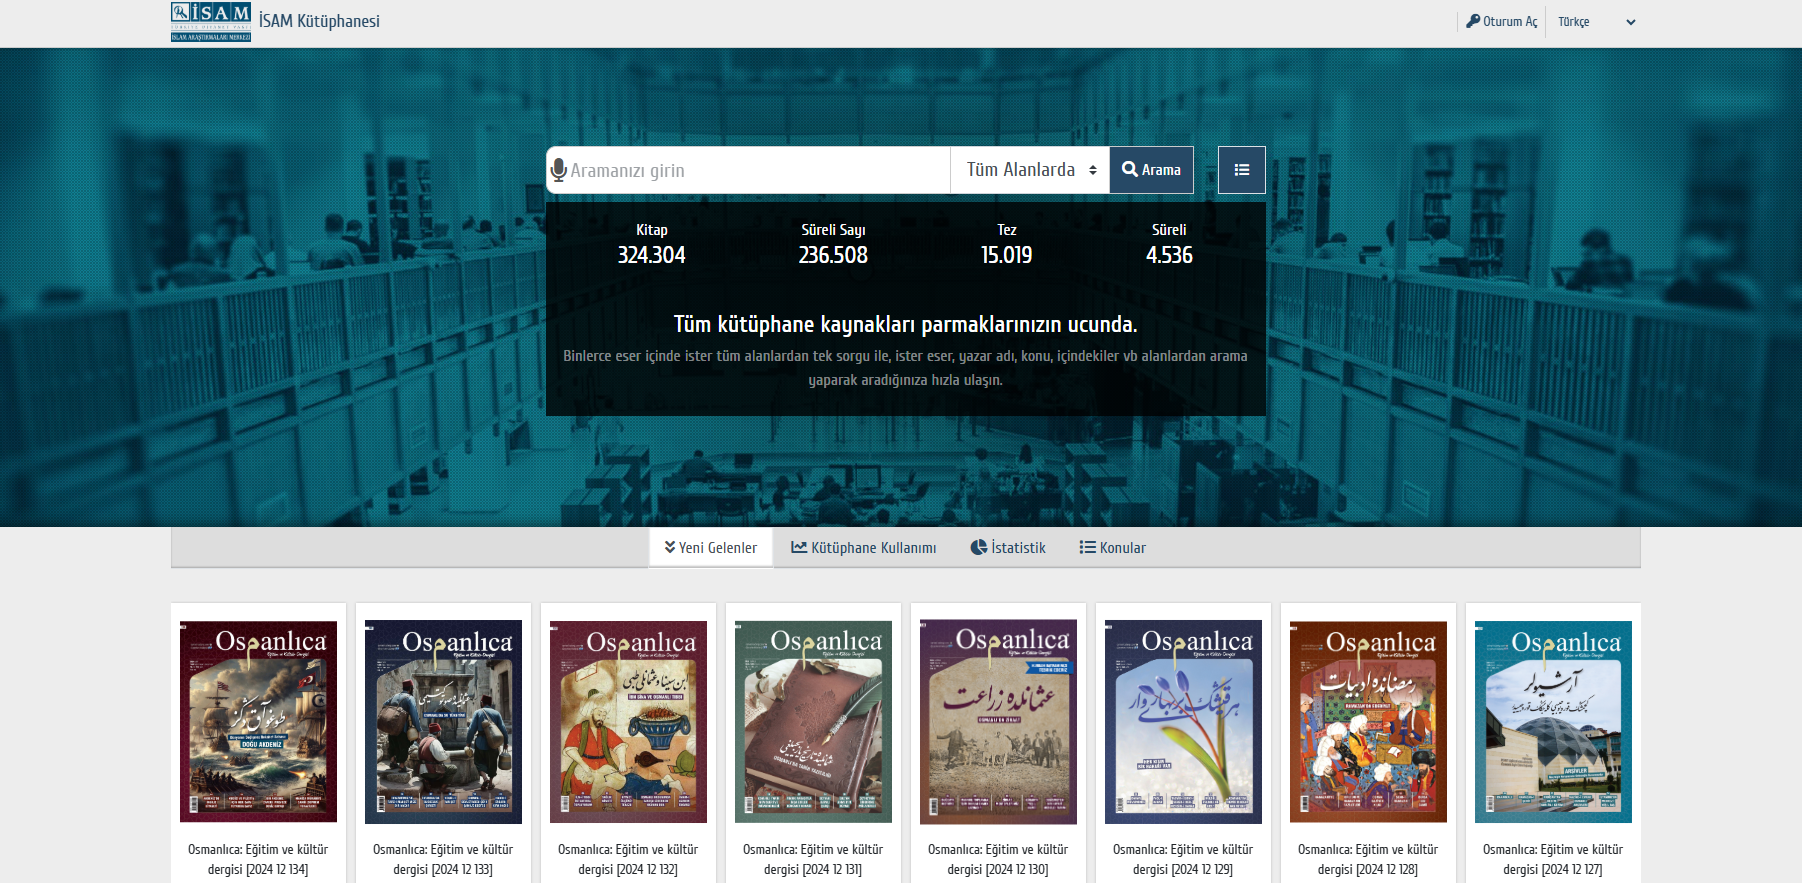Switch to Yeni Gelenler tab
Screen dimensions: 1802x883
point(711,548)
